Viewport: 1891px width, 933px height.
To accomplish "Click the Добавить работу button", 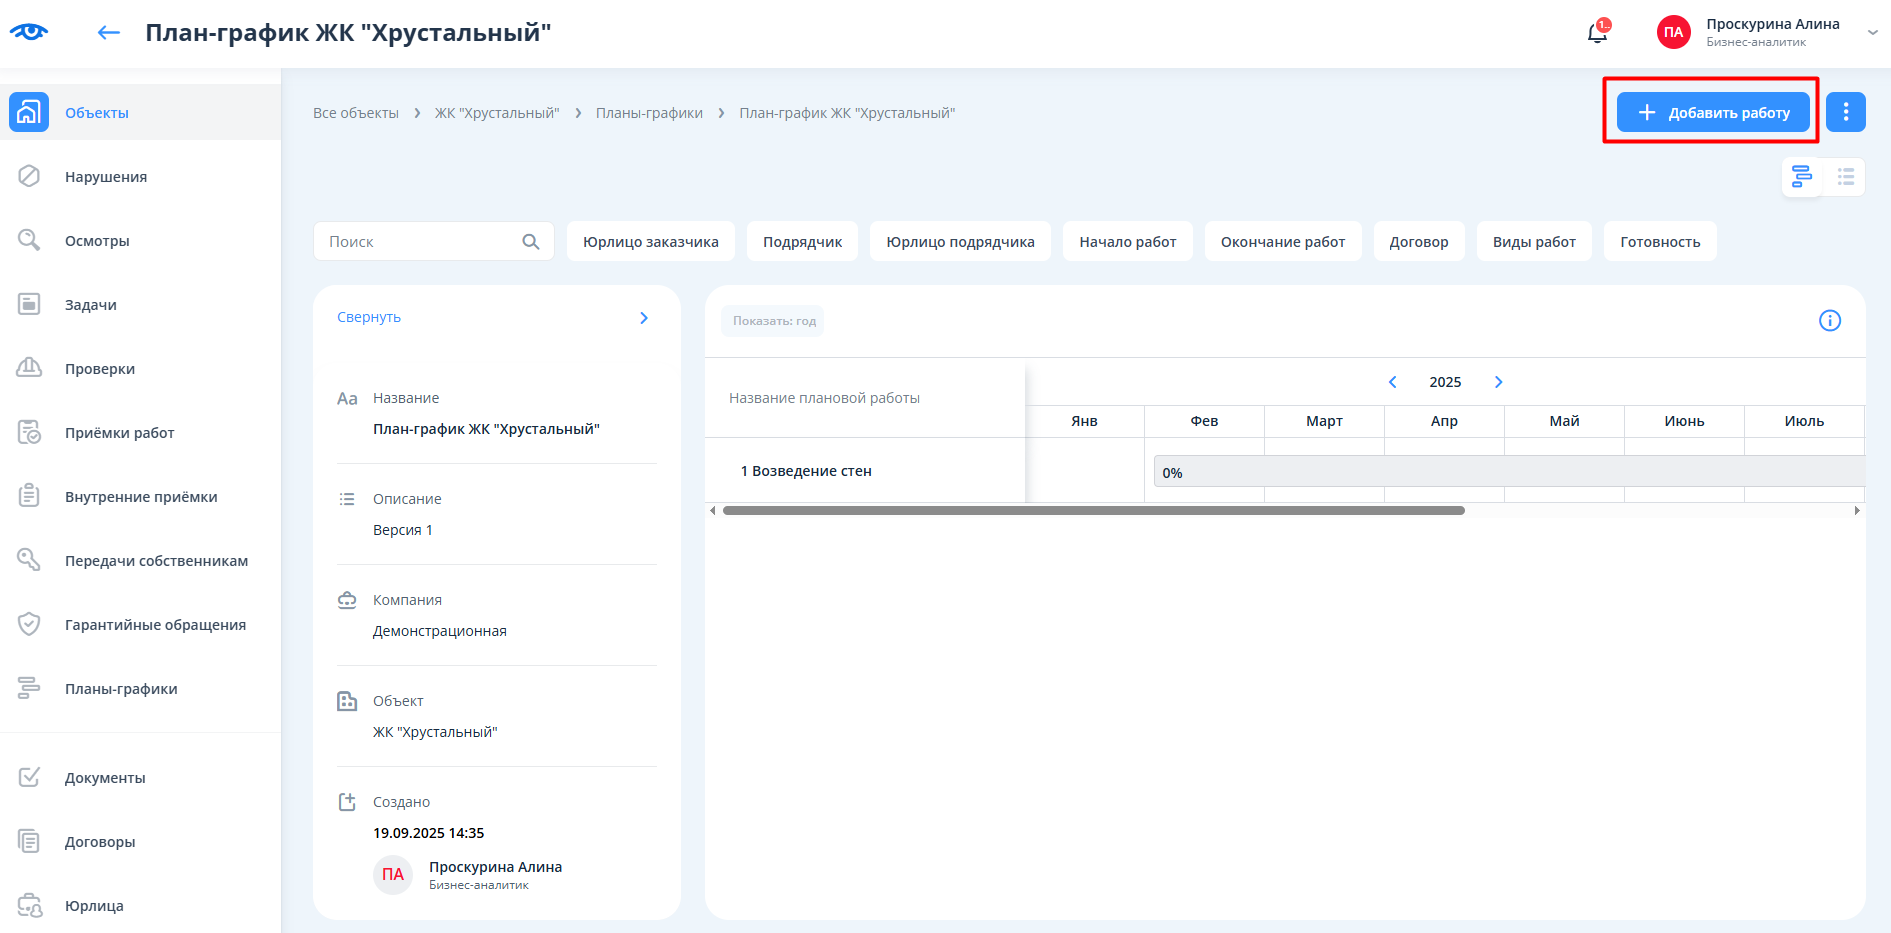I will click(x=1712, y=112).
